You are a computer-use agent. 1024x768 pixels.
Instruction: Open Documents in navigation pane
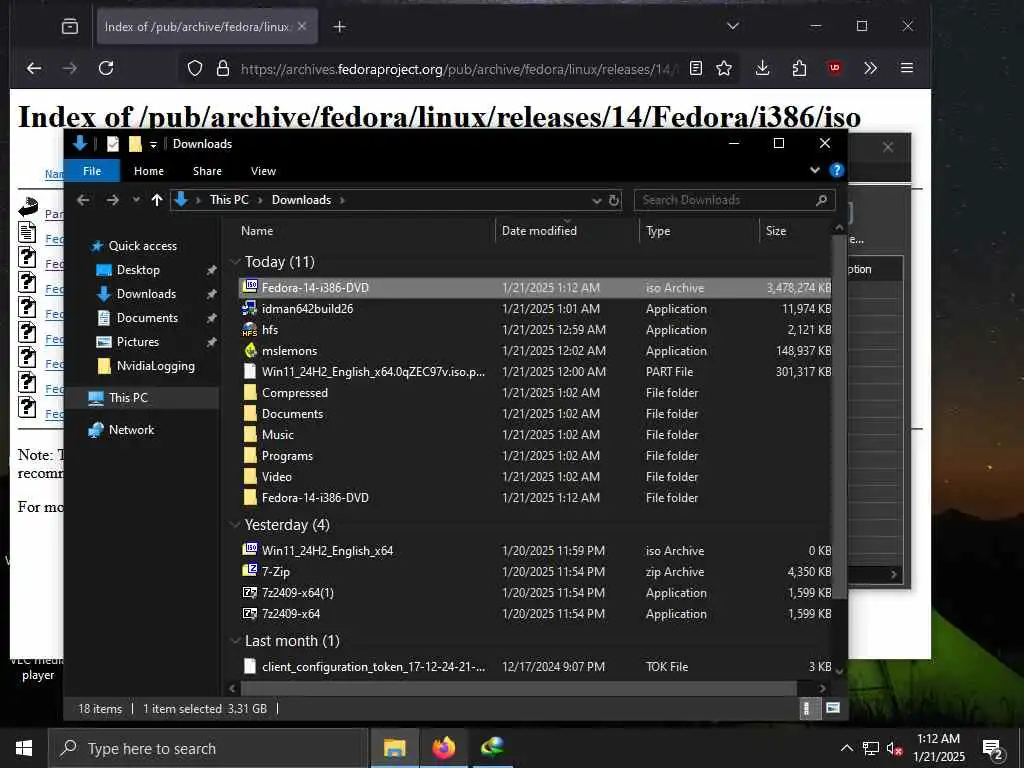point(147,317)
